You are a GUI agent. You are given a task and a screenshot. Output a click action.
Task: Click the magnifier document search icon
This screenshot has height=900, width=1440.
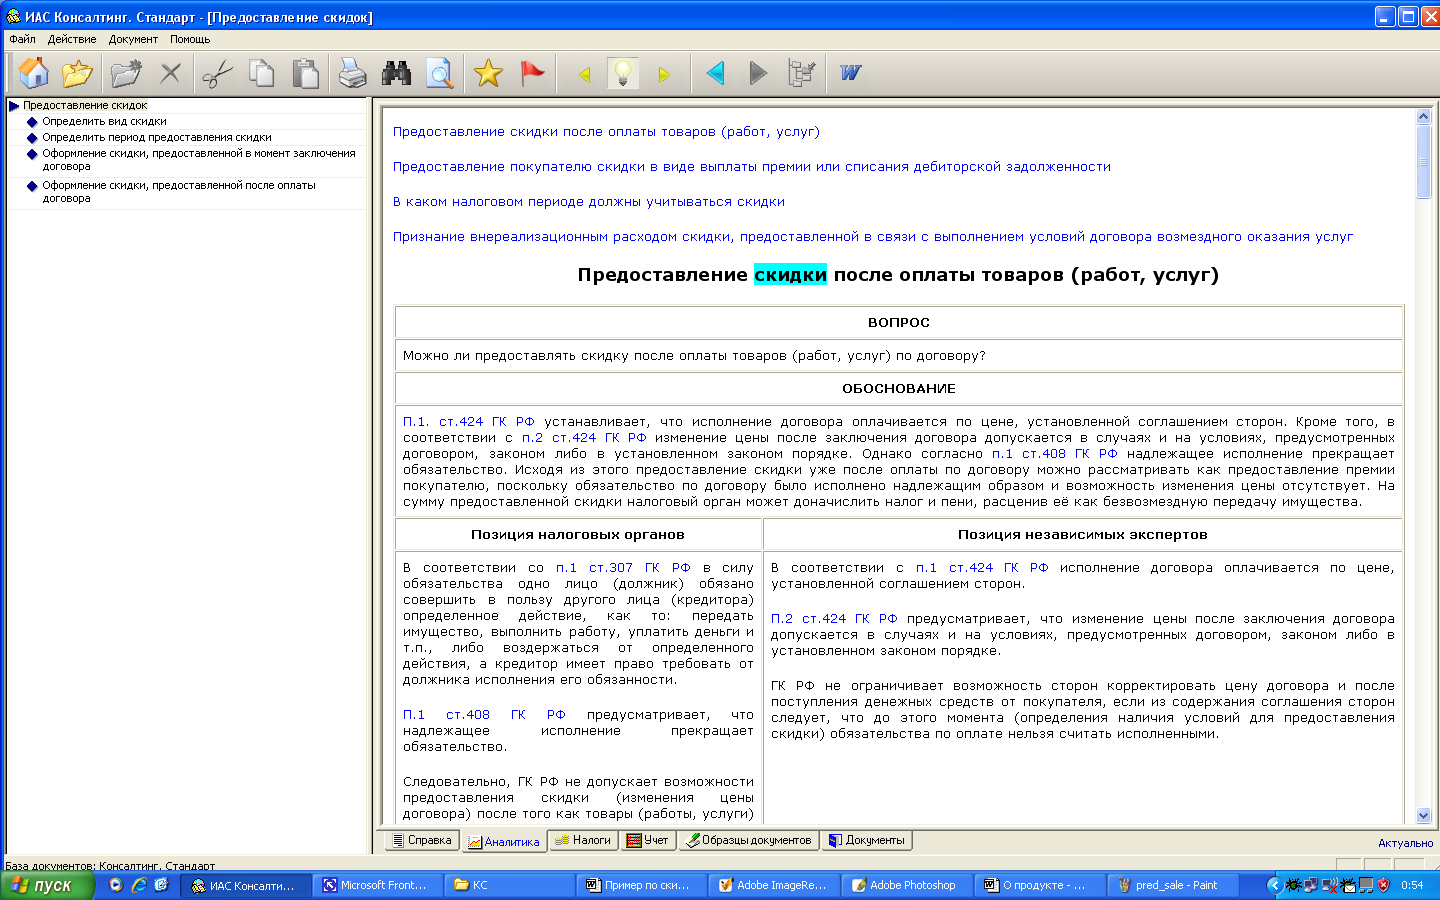click(x=440, y=73)
